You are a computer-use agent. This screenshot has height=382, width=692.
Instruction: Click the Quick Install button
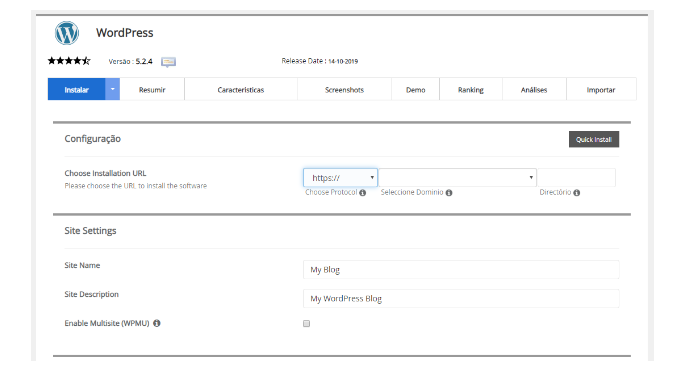594,139
